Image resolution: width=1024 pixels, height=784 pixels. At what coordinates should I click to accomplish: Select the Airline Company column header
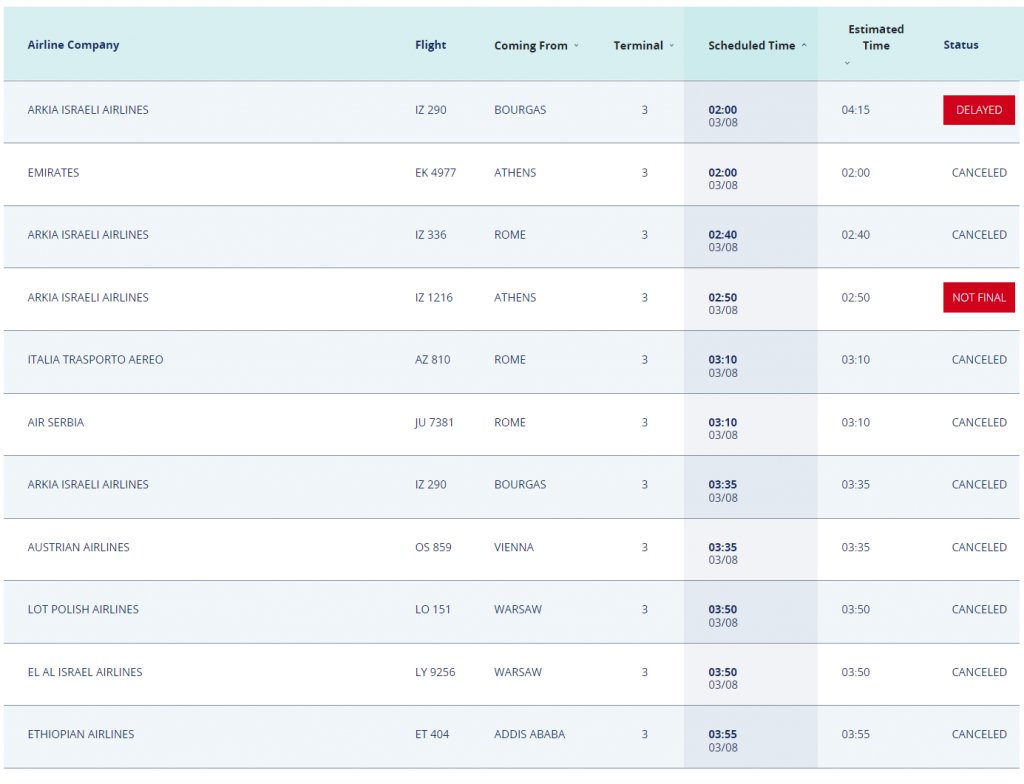coord(73,45)
